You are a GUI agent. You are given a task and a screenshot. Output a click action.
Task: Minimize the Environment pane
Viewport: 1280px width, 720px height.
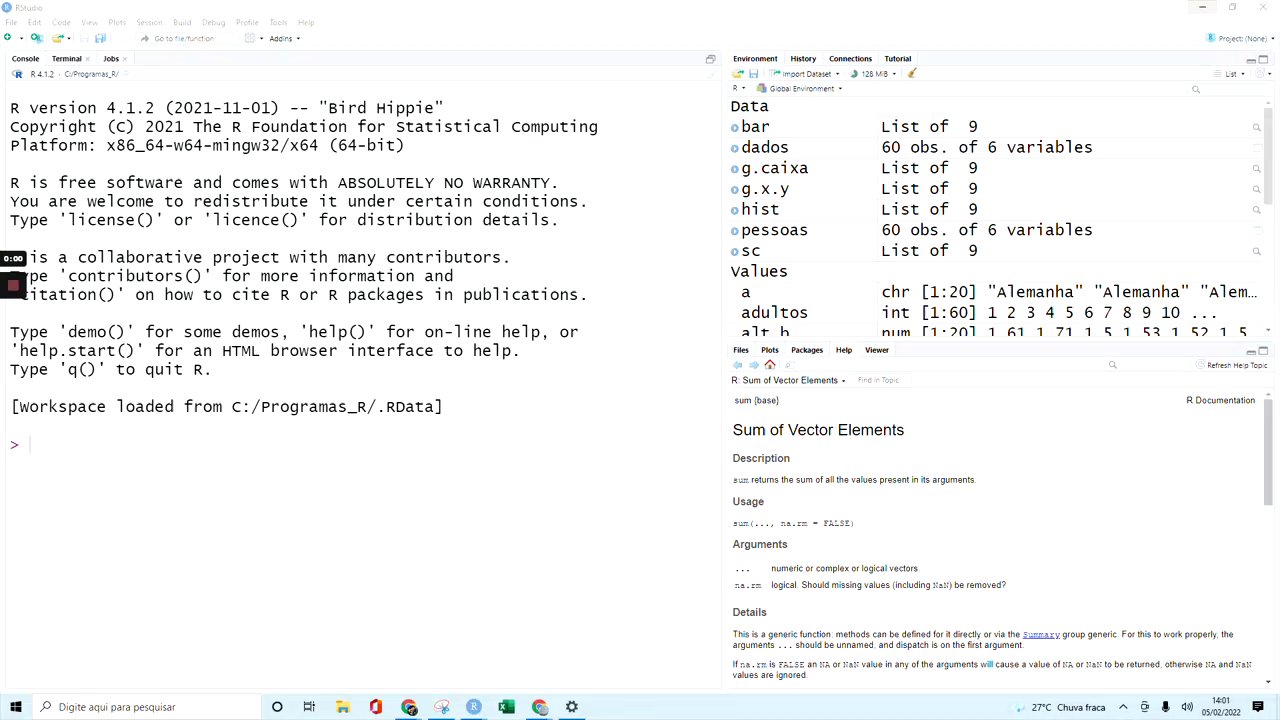(1251, 59)
